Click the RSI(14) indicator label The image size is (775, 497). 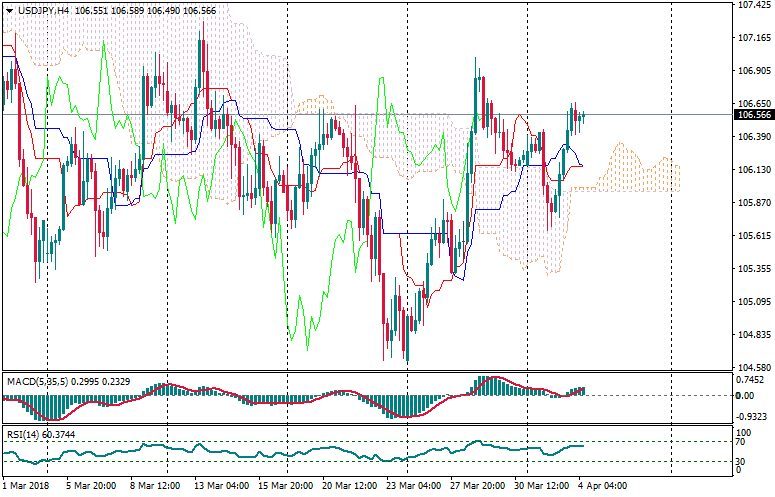25,435
